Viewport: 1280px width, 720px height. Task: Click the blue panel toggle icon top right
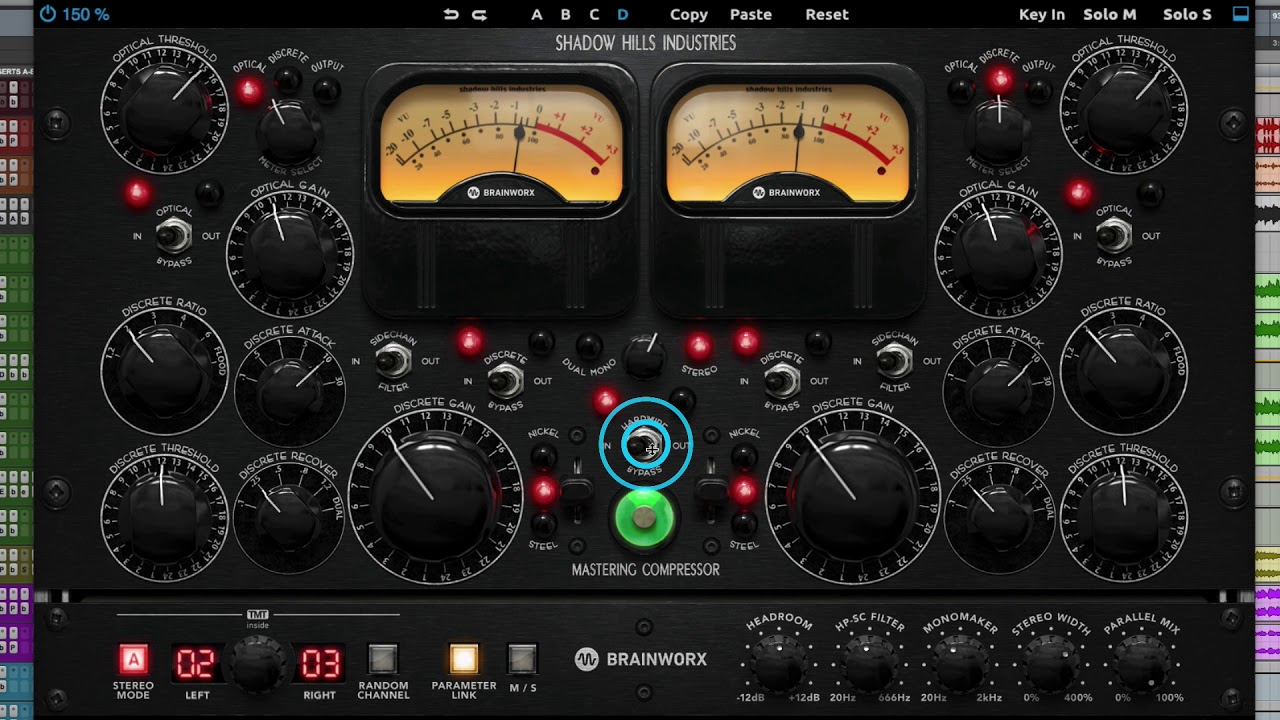click(x=1241, y=14)
